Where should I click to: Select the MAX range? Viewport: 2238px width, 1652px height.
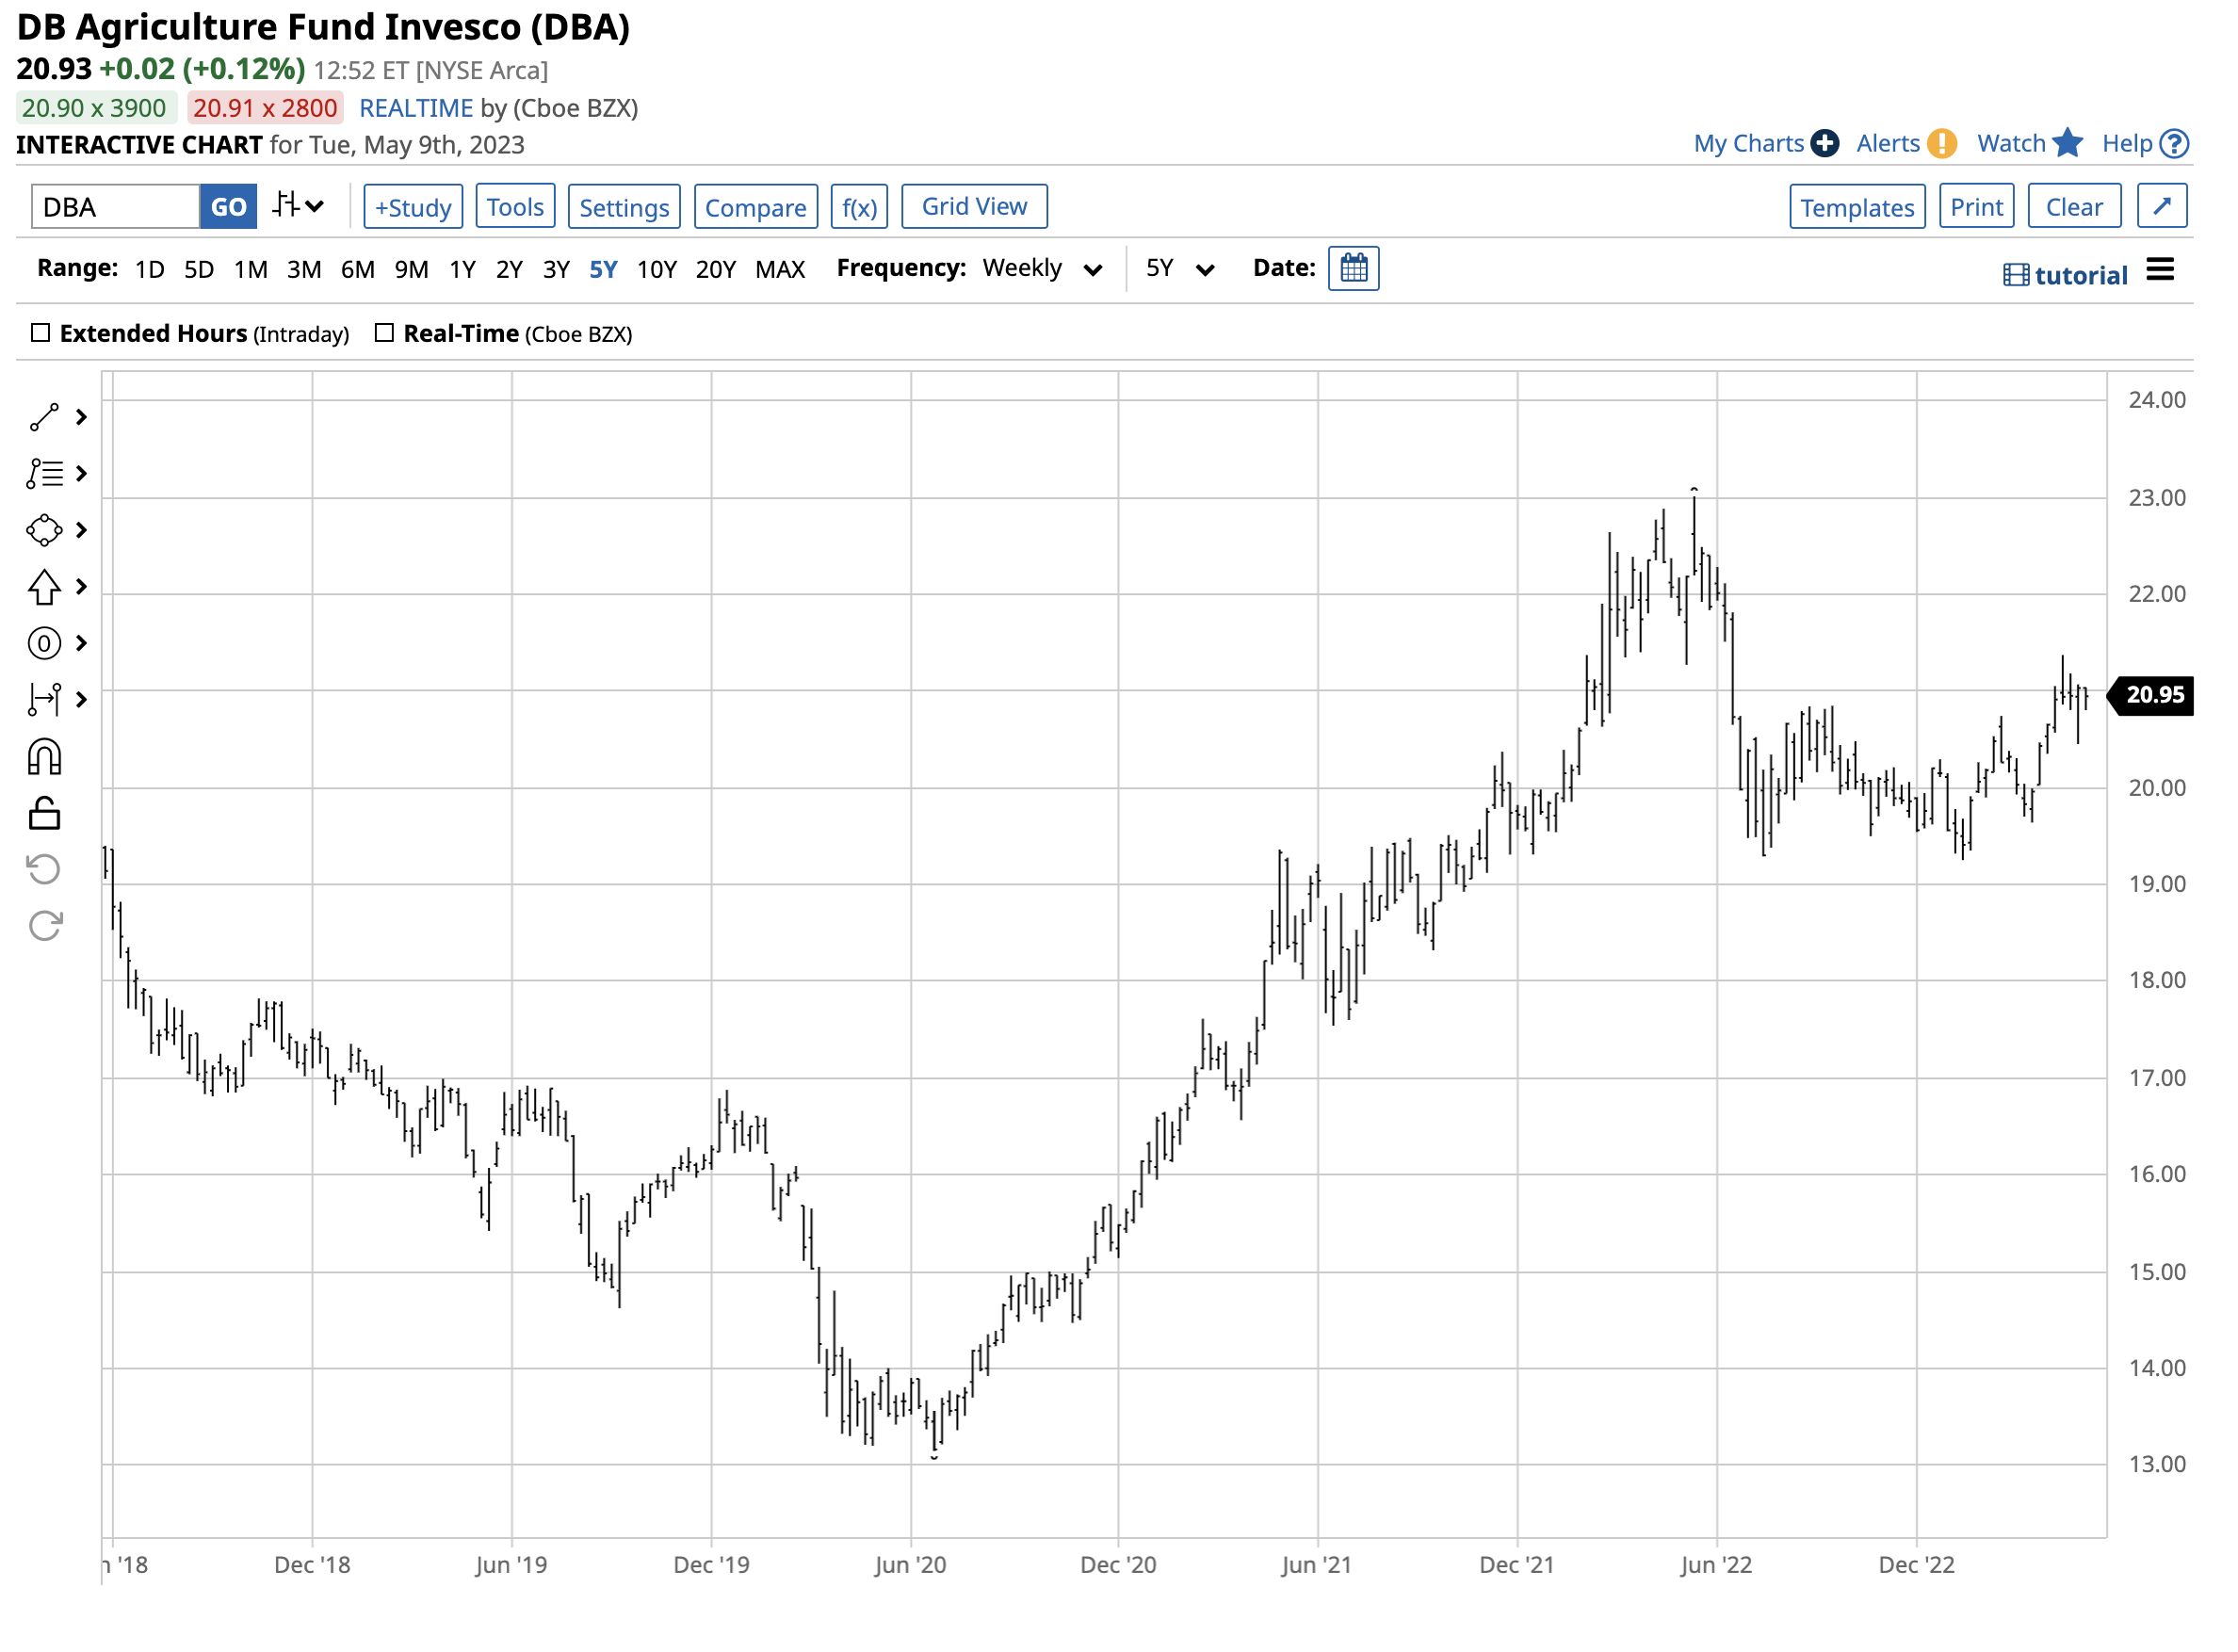coord(782,270)
